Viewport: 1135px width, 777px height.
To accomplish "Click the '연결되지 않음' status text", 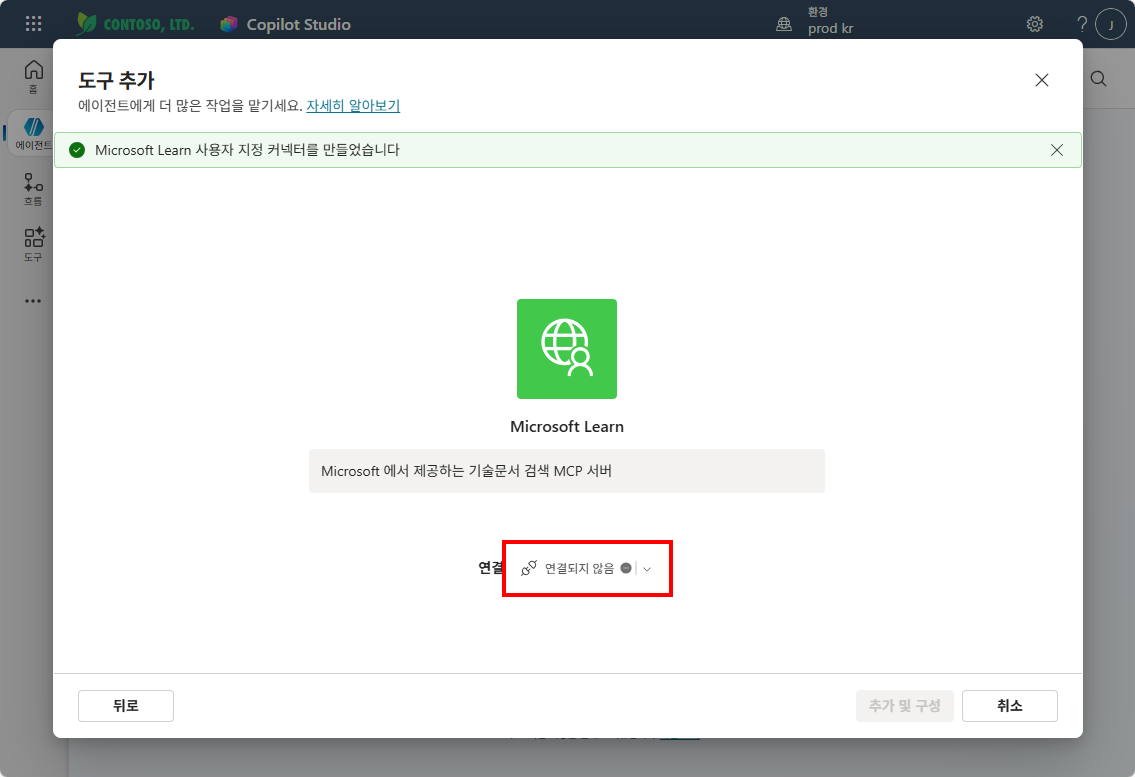I will 579,568.
